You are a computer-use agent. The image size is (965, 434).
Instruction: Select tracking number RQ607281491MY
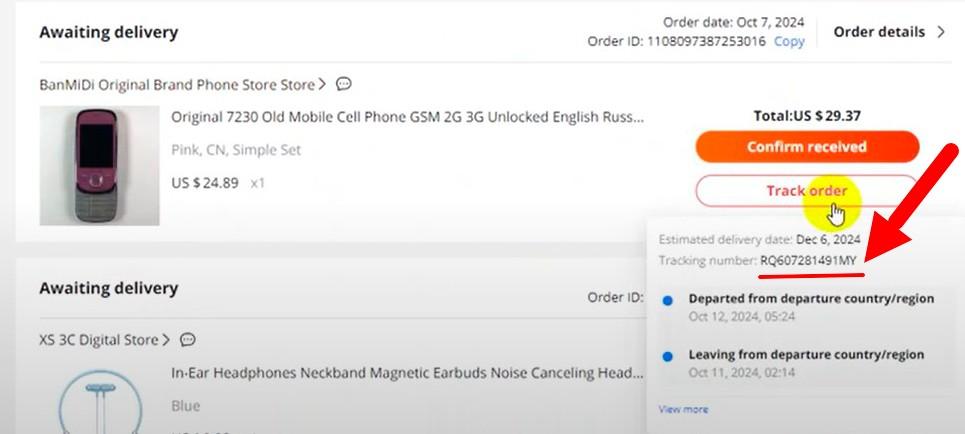pyautogui.click(x=810, y=260)
